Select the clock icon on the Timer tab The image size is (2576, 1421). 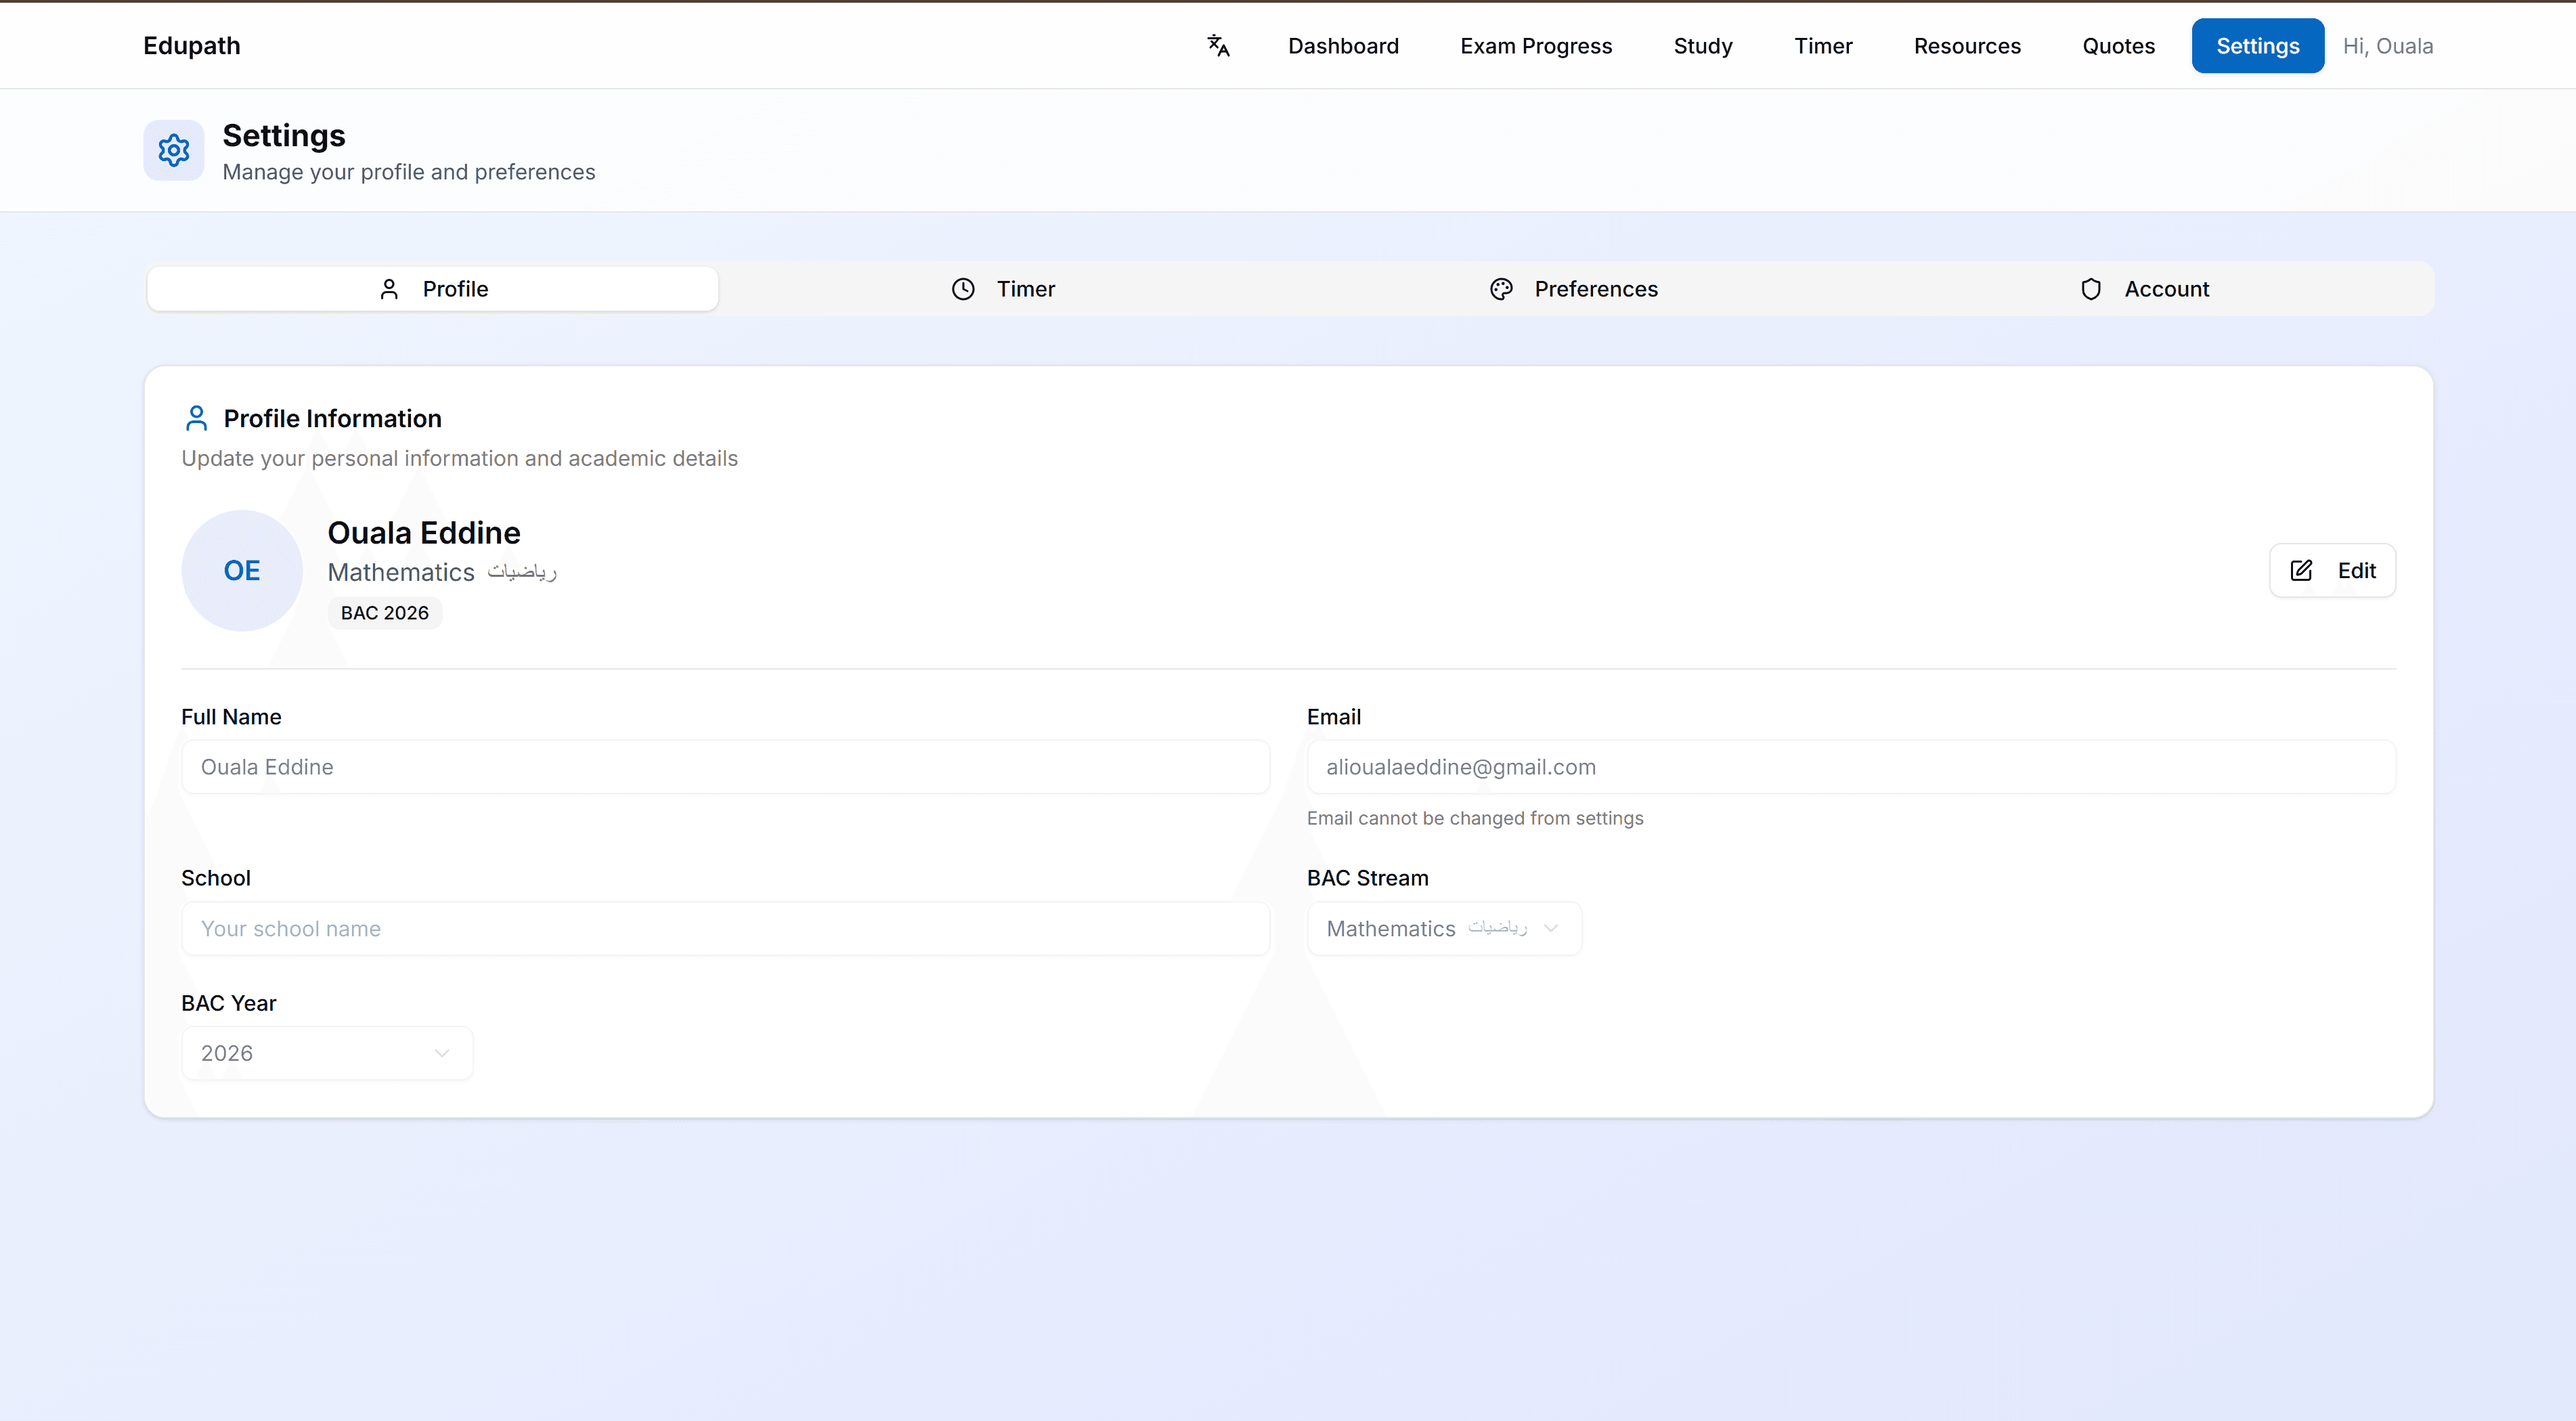click(962, 289)
